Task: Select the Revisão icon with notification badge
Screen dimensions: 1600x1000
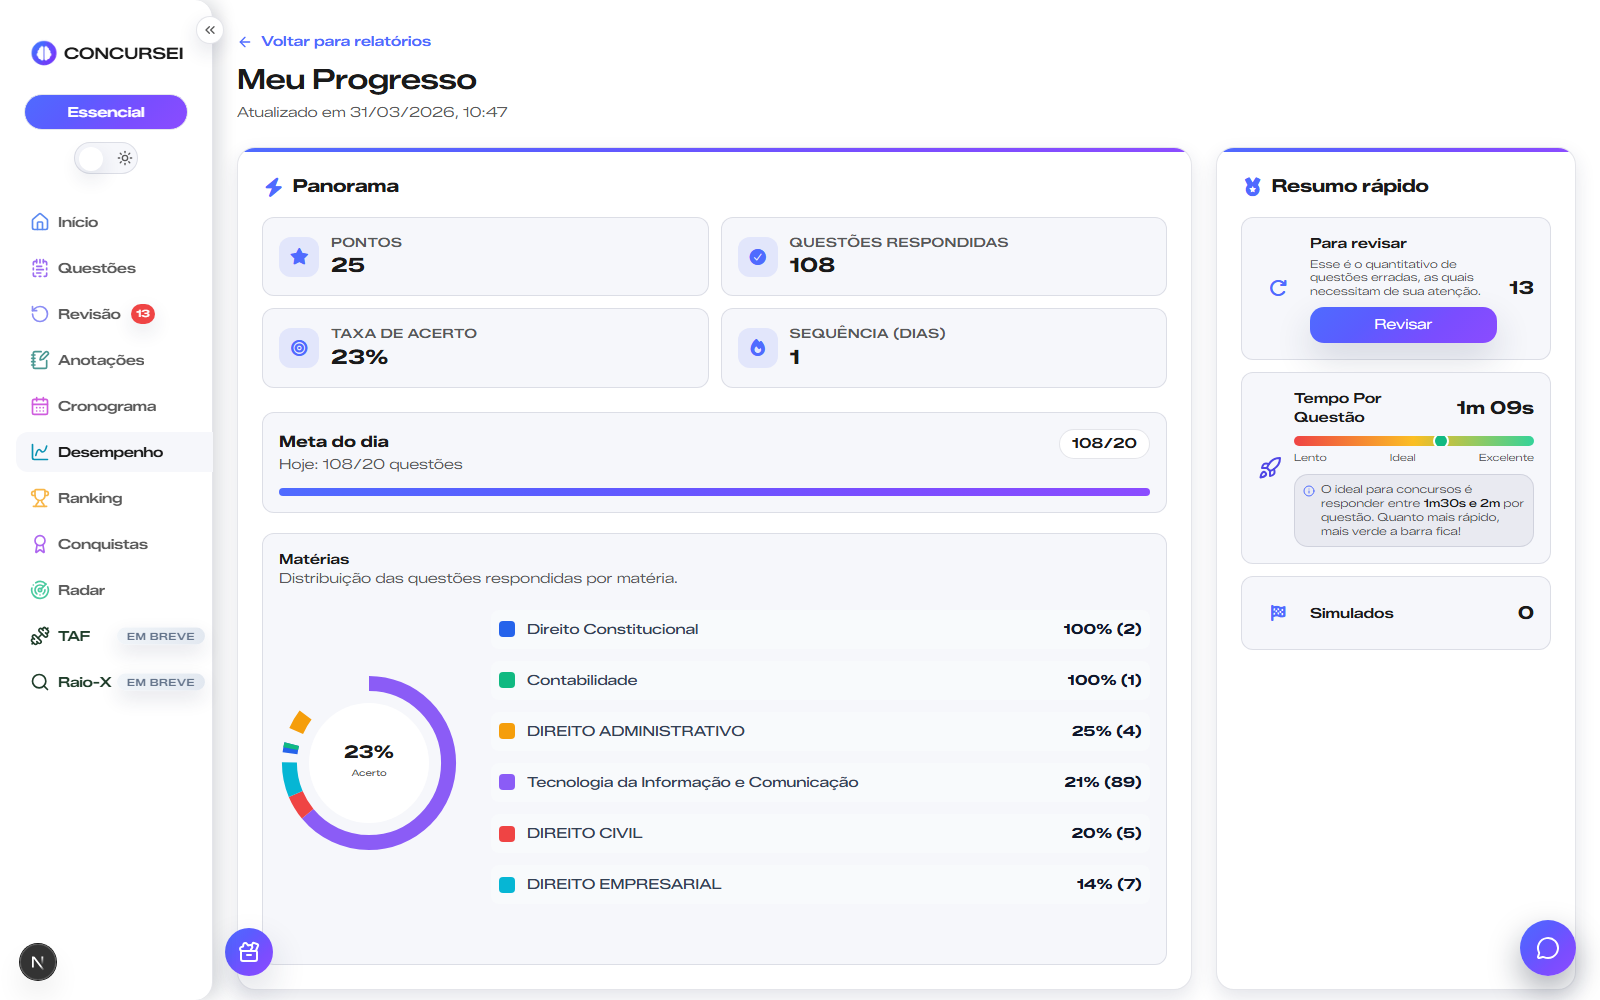Action: (39, 313)
